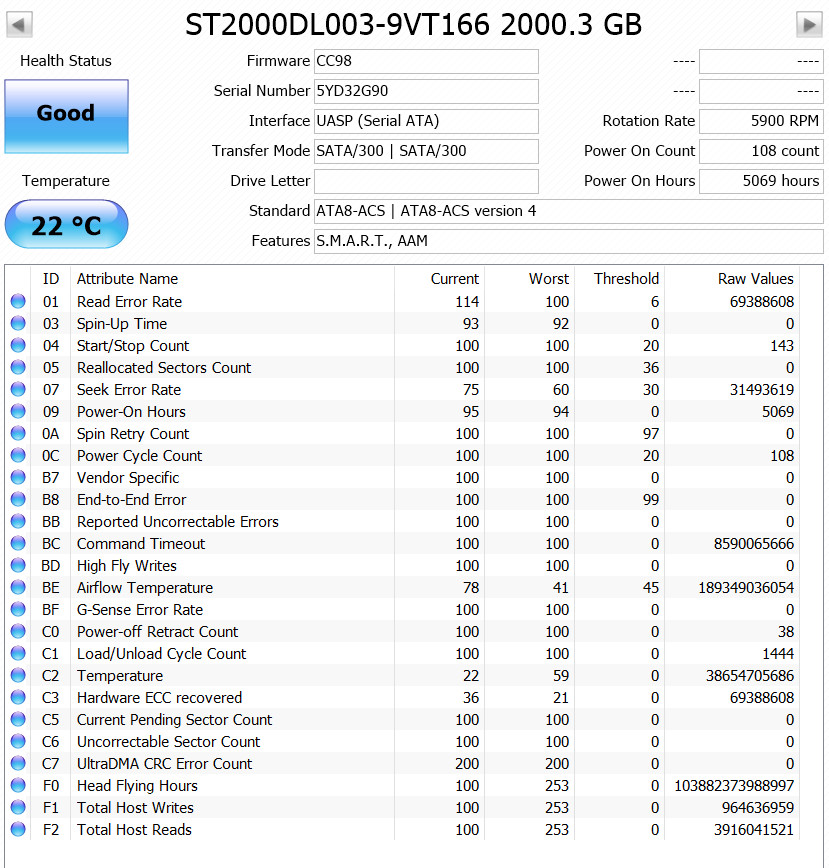Click the Raw Values column header
The height and width of the screenshot is (868, 829).
tap(755, 278)
